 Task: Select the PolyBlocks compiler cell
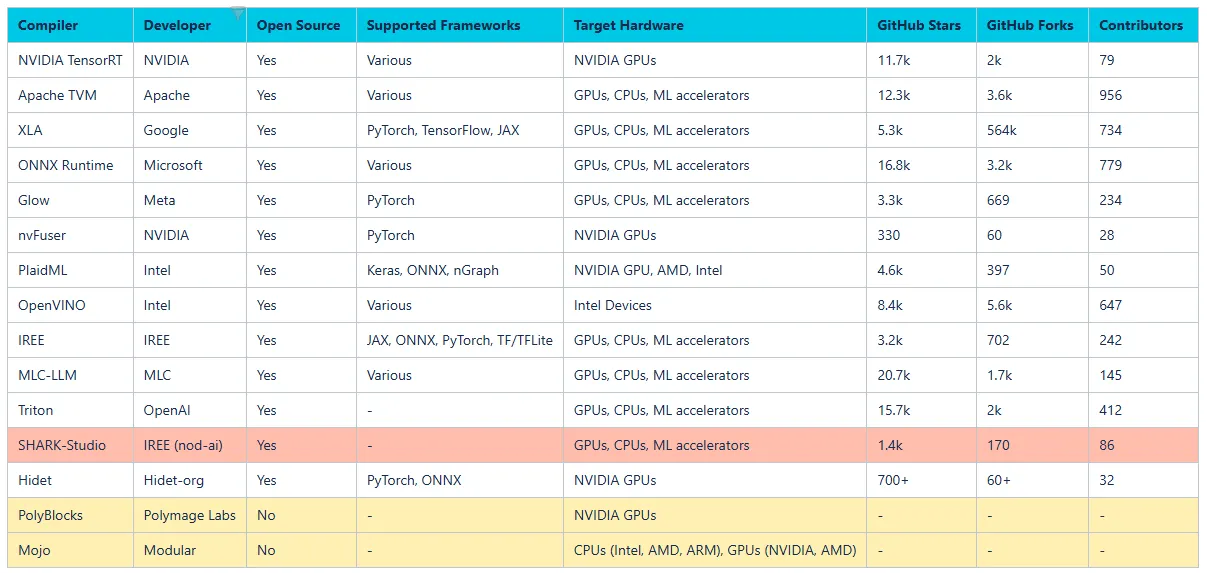(71, 515)
